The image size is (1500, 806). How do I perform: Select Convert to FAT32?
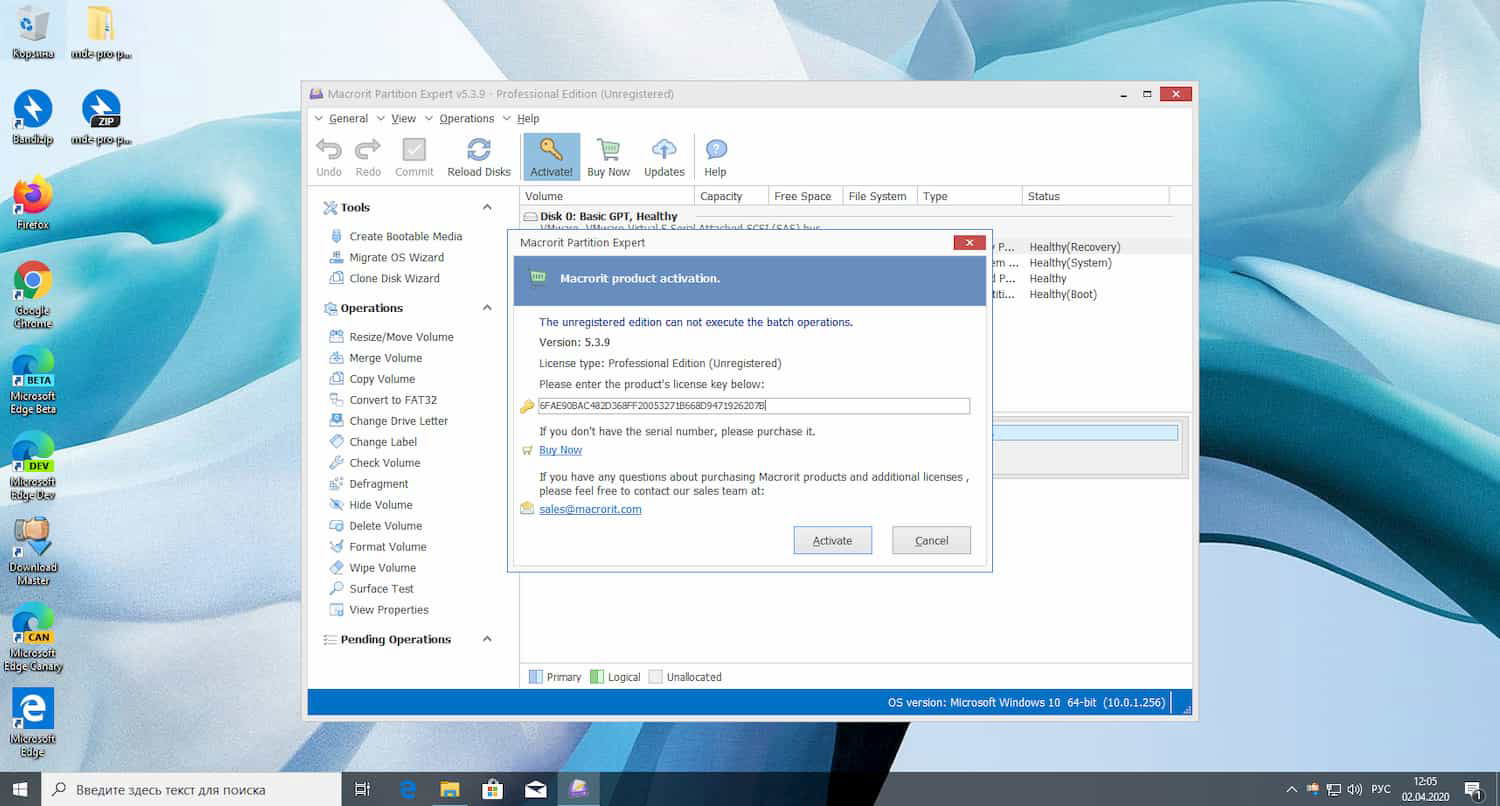tap(393, 400)
